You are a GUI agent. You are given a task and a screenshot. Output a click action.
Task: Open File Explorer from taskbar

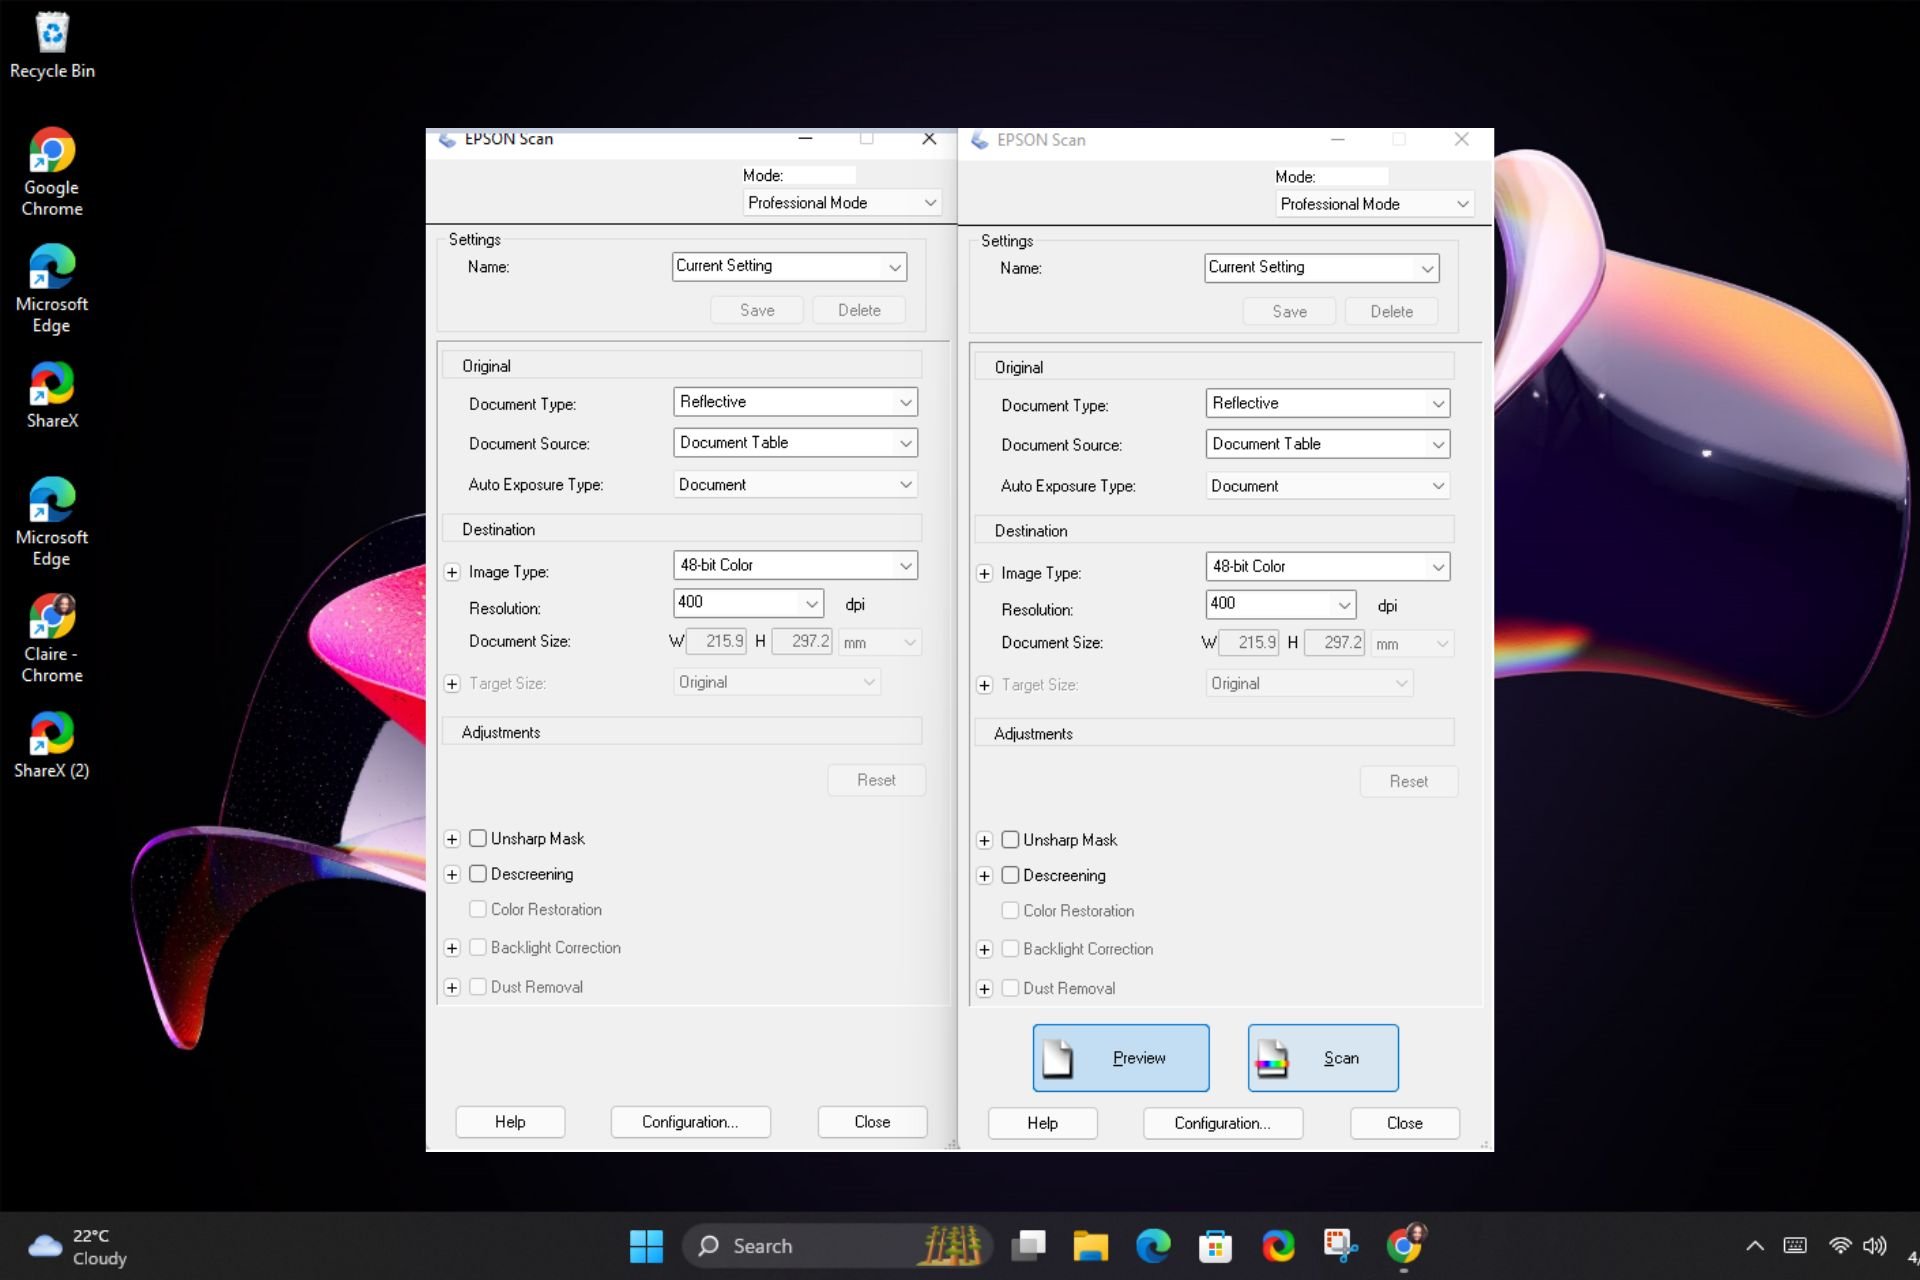pos(1090,1246)
